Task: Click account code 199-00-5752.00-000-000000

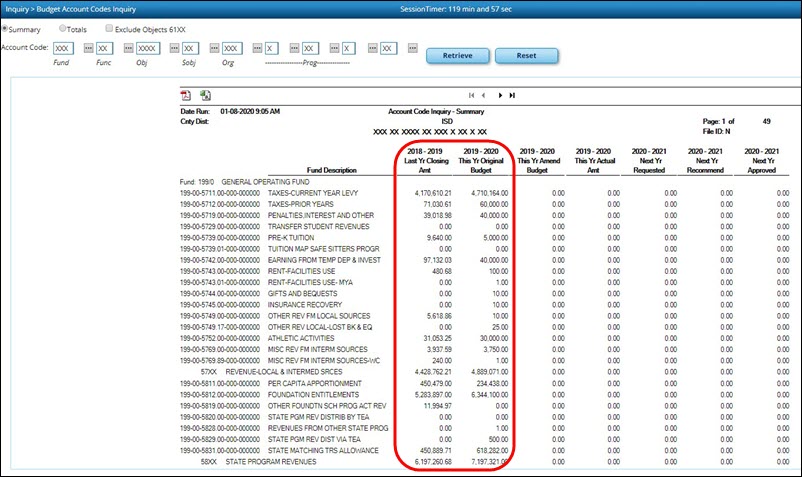Action: tap(220, 339)
